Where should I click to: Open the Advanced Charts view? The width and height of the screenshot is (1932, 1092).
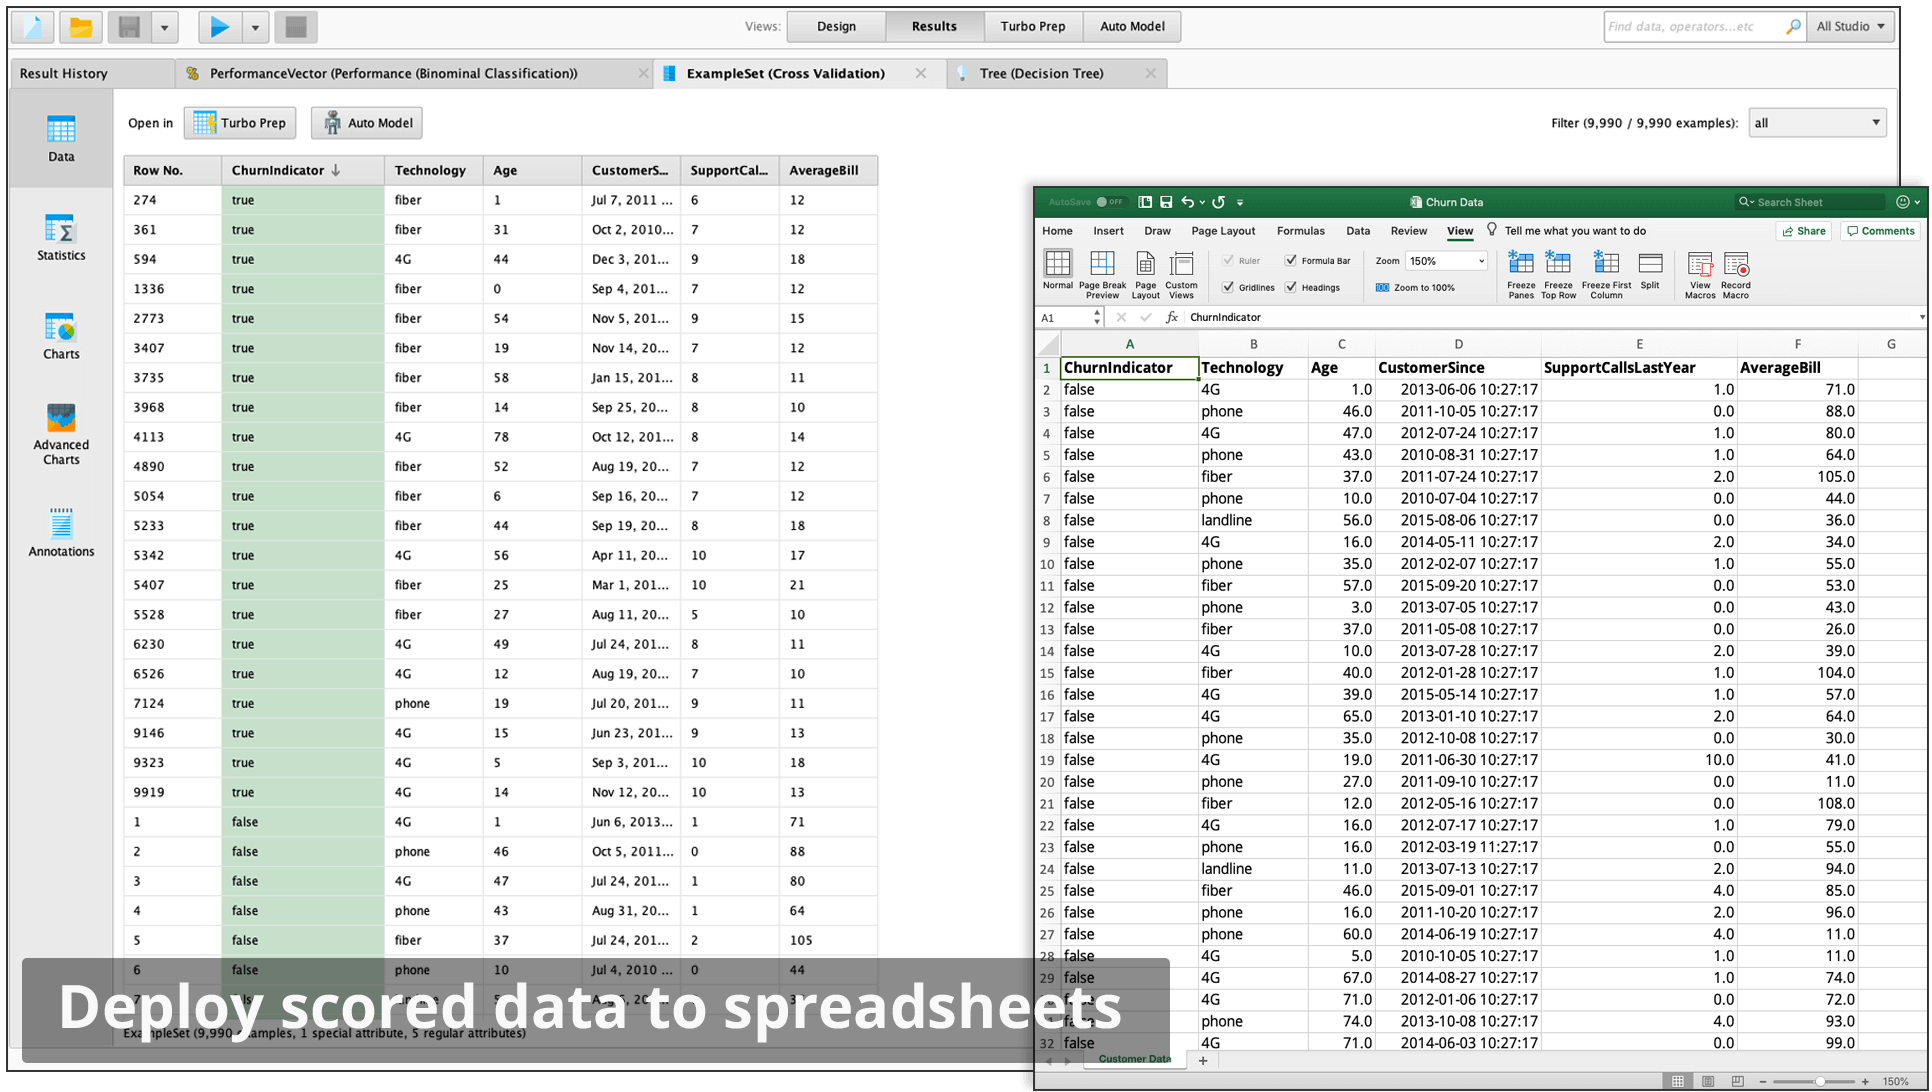click(x=61, y=432)
